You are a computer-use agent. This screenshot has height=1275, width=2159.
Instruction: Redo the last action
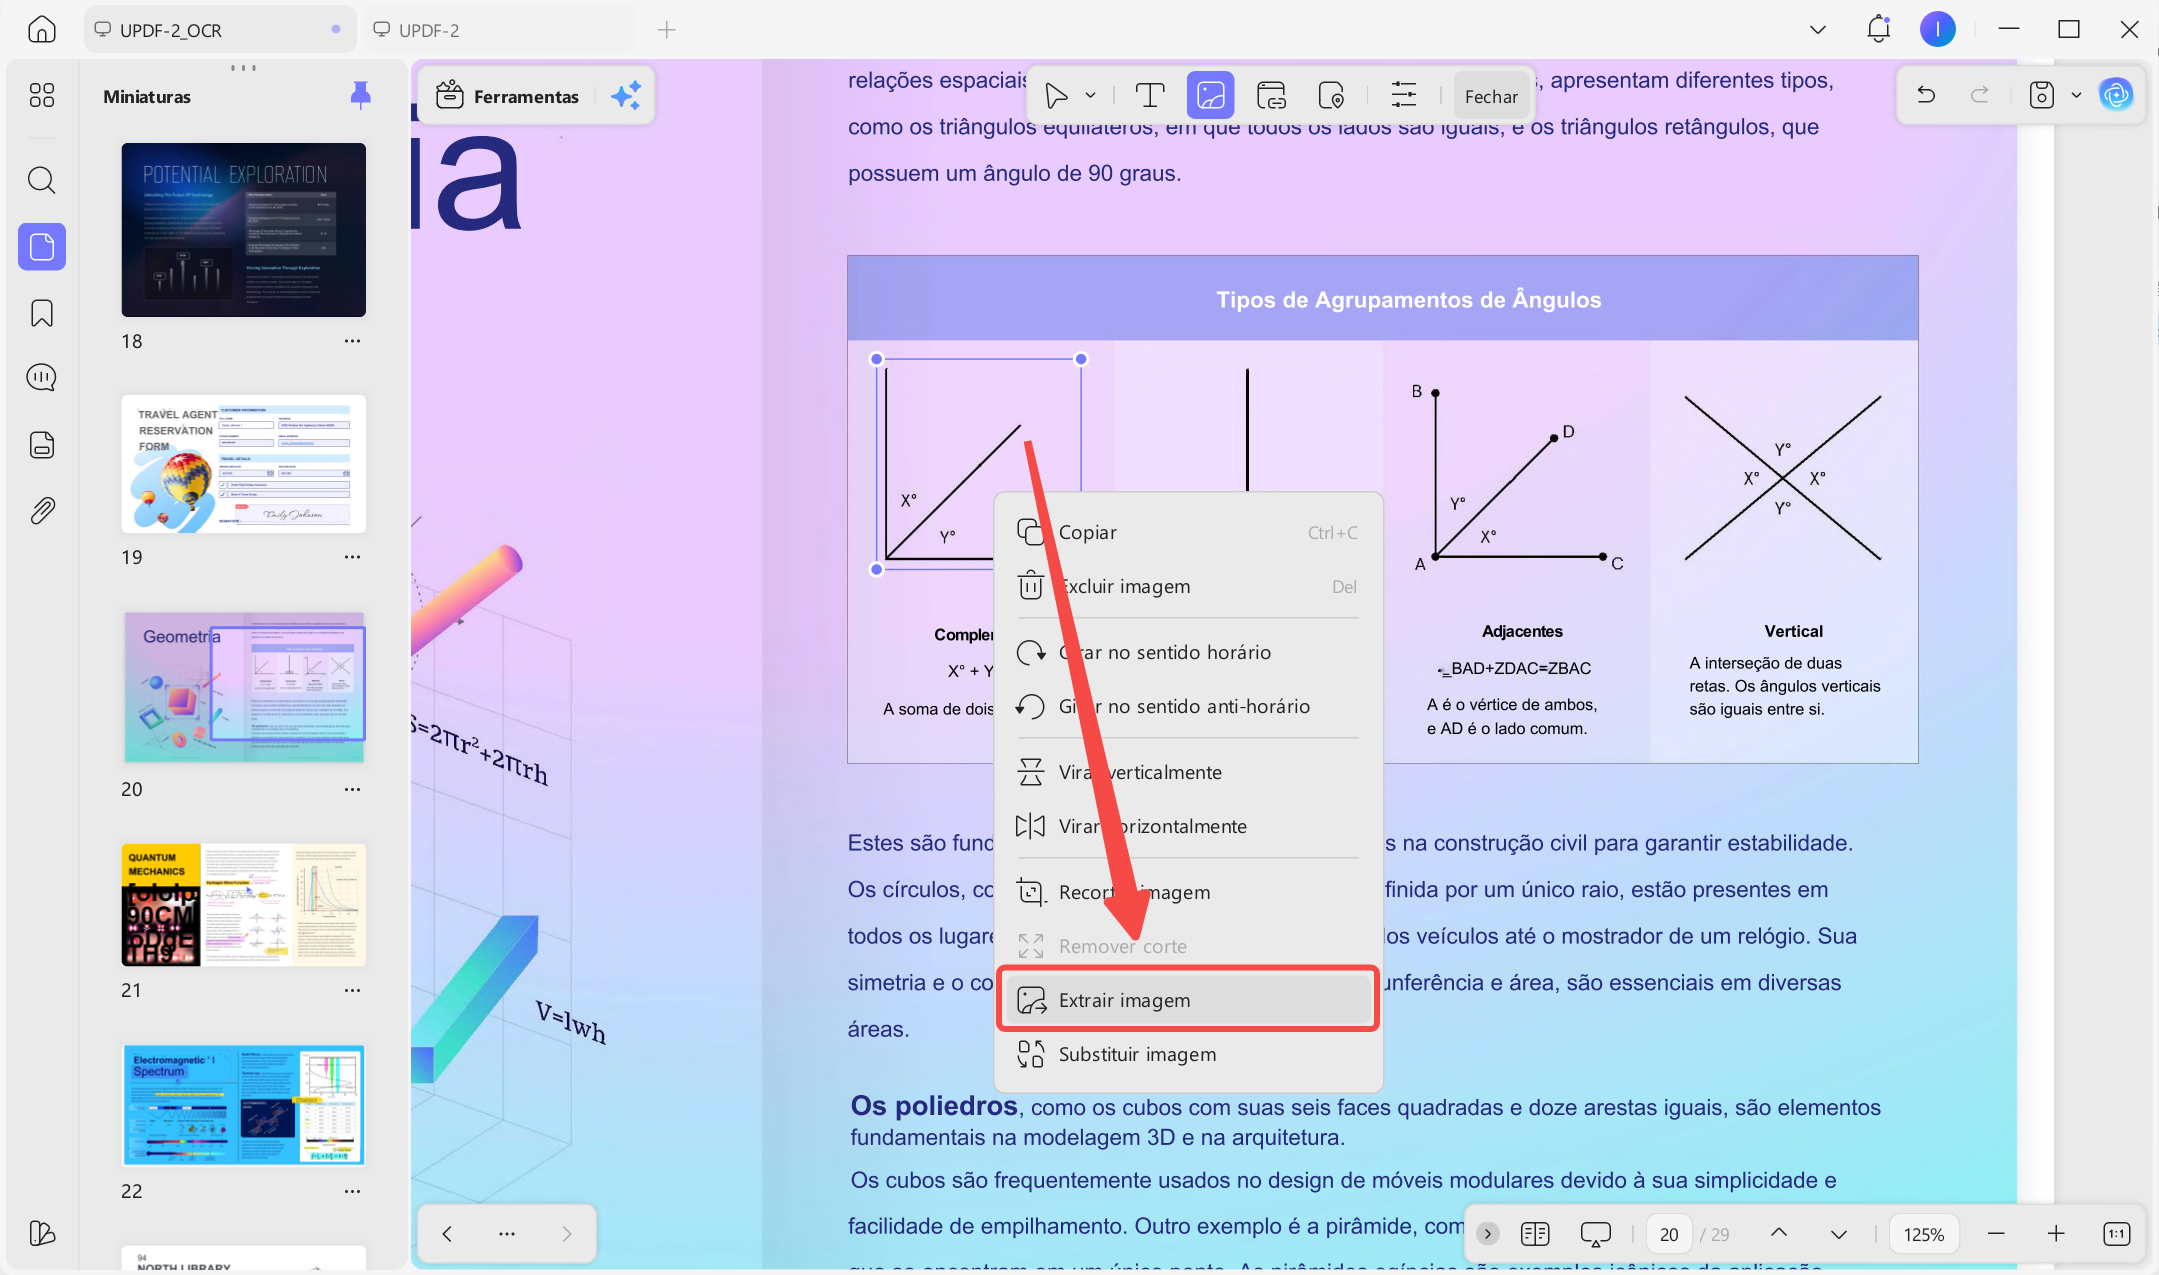coord(1979,95)
